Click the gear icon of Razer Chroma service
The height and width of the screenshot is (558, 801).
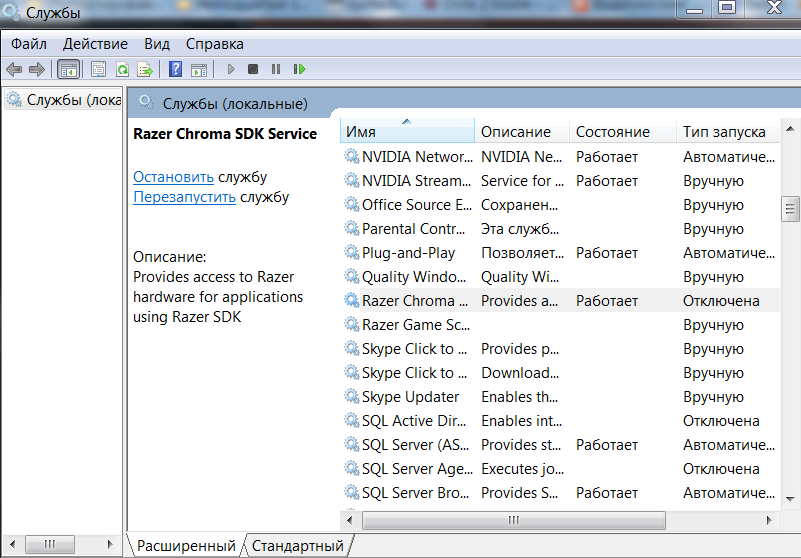(x=351, y=300)
